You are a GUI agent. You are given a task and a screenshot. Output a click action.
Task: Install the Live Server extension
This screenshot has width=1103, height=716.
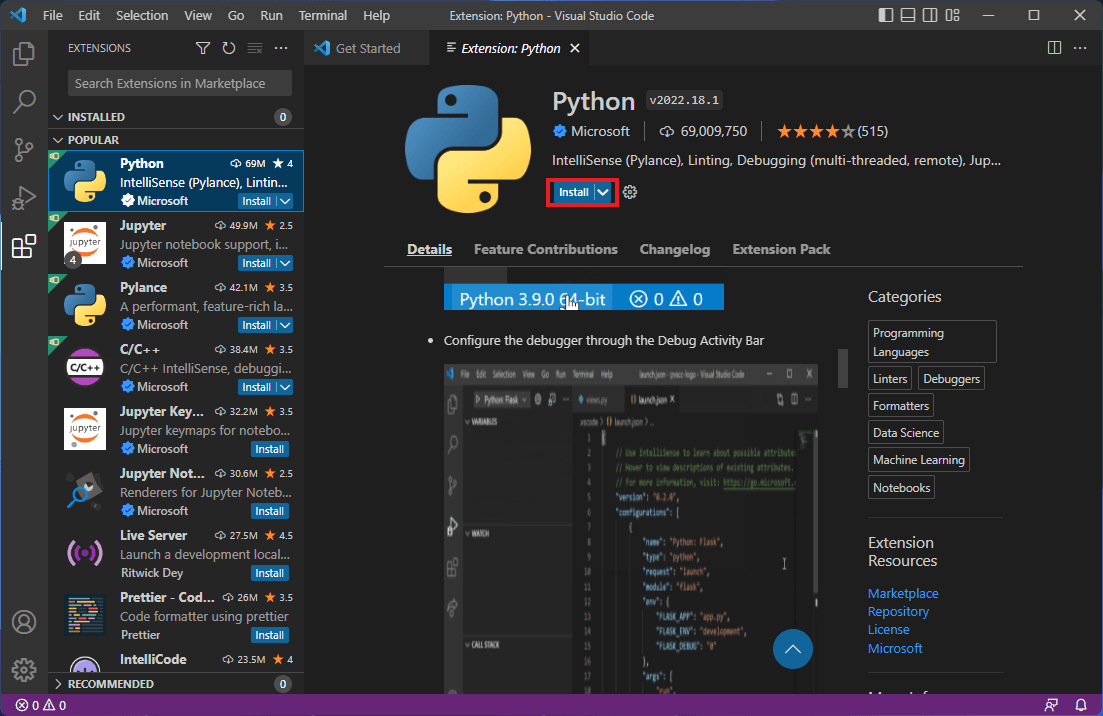click(269, 573)
